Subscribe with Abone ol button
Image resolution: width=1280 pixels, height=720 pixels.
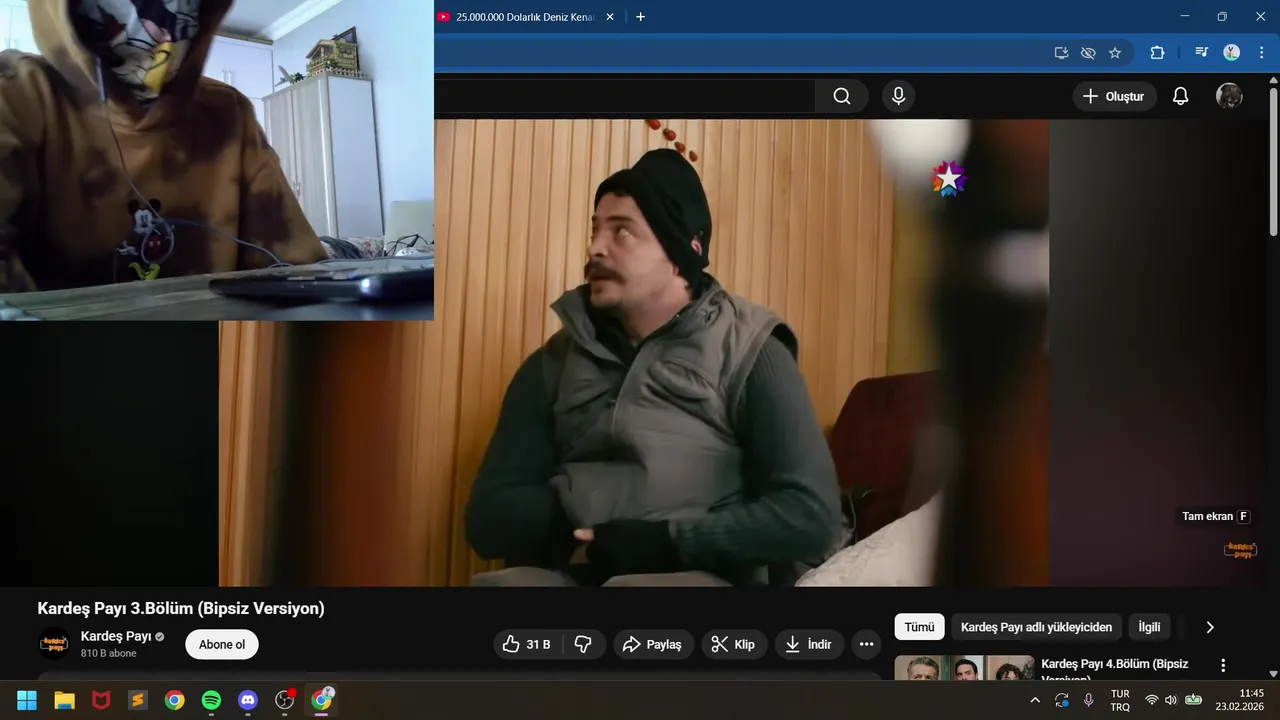click(x=222, y=644)
